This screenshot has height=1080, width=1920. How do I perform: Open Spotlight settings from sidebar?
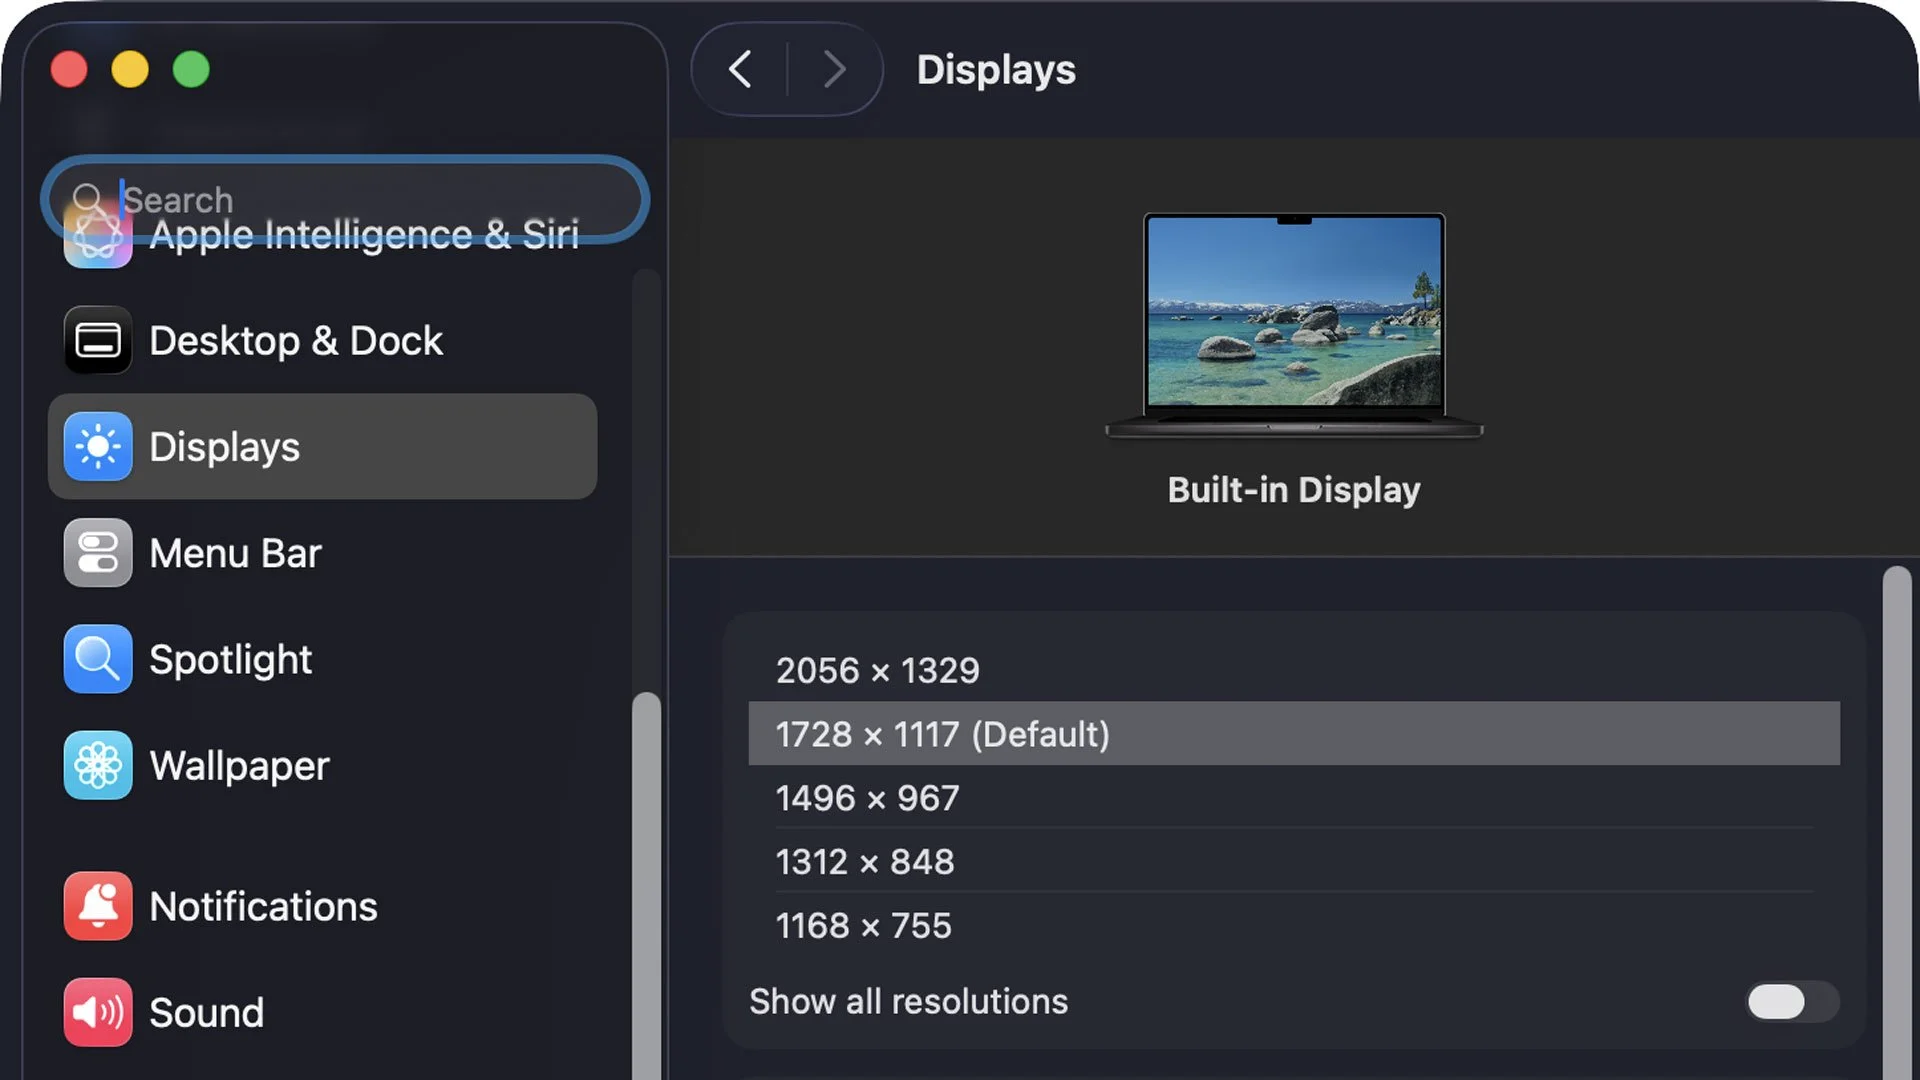coord(322,659)
